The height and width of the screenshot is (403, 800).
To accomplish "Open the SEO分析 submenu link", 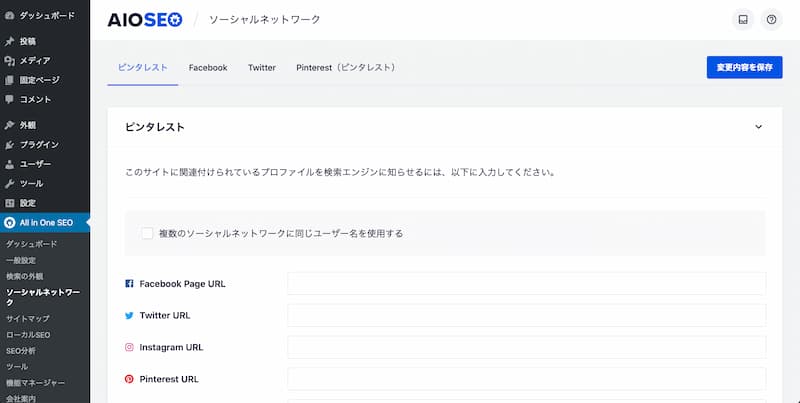I will click(21, 351).
